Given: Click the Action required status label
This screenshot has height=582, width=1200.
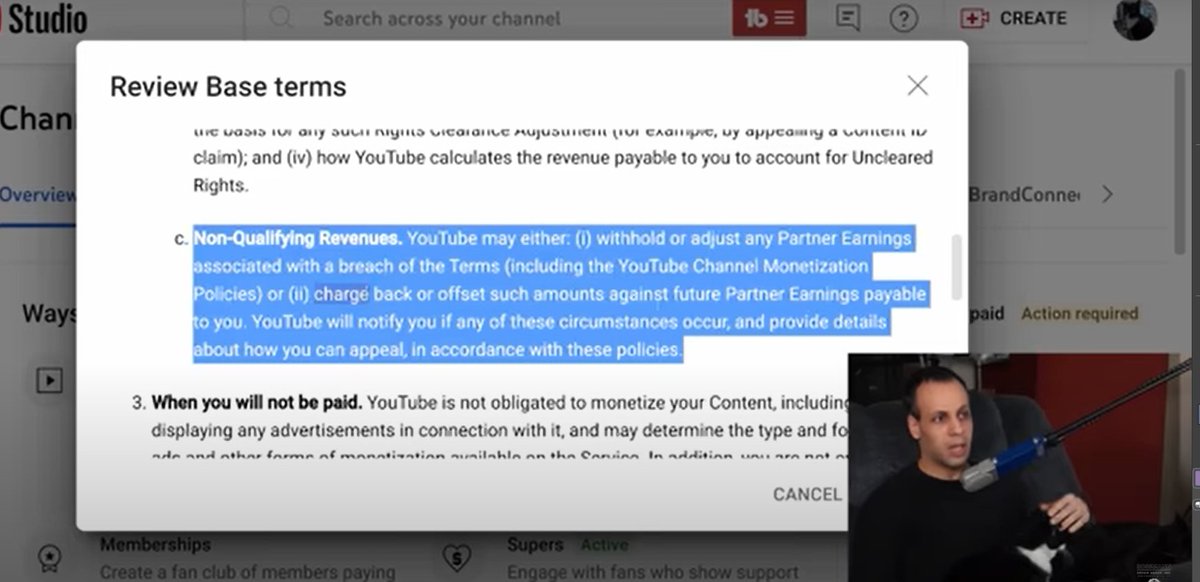Looking at the screenshot, I should (x=1079, y=313).
